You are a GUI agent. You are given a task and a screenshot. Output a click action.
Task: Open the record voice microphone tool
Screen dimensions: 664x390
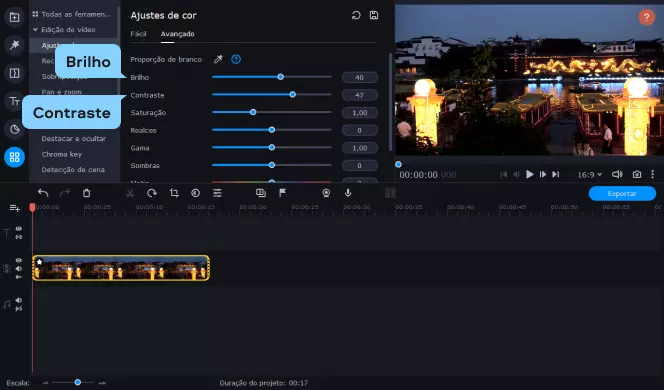coord(348,193)
